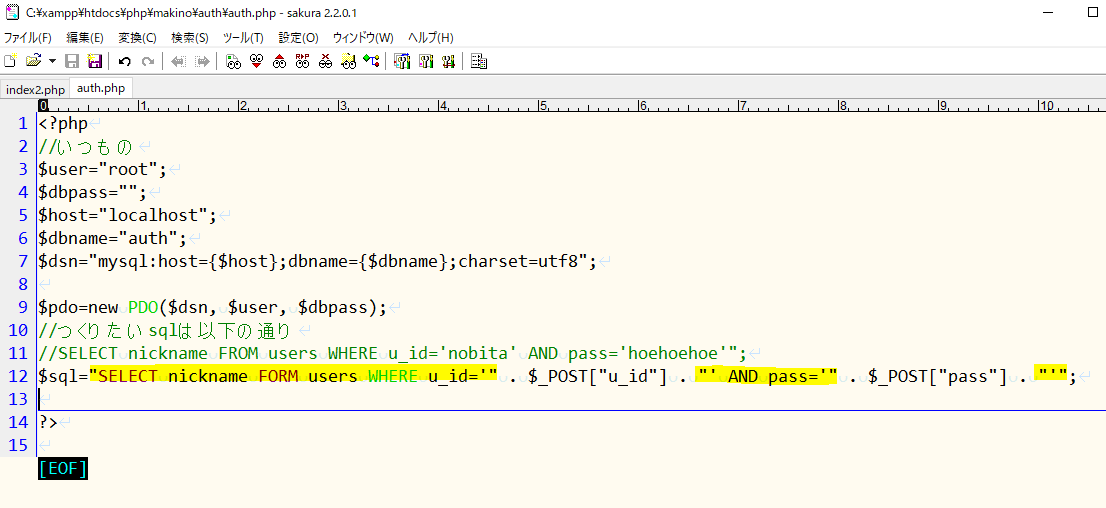Open the 設定(O) menu

(x=298, y=37)
